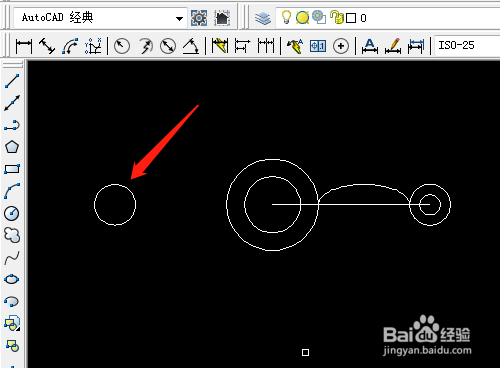This screenshot has height=368, width=500.
Task: Click the My Workspace house icon
Action: click(x=222, y=18)
